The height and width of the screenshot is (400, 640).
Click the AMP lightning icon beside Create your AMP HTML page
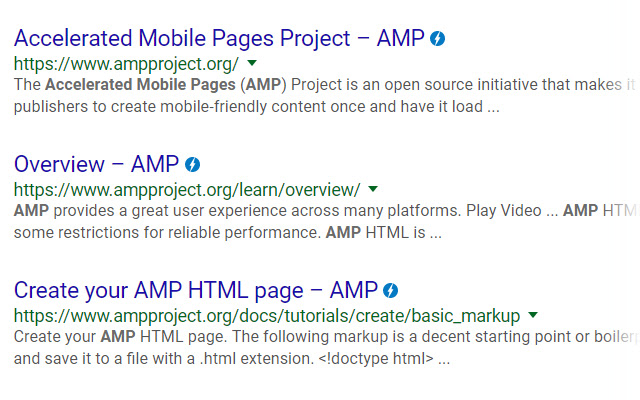coord(391,291)
